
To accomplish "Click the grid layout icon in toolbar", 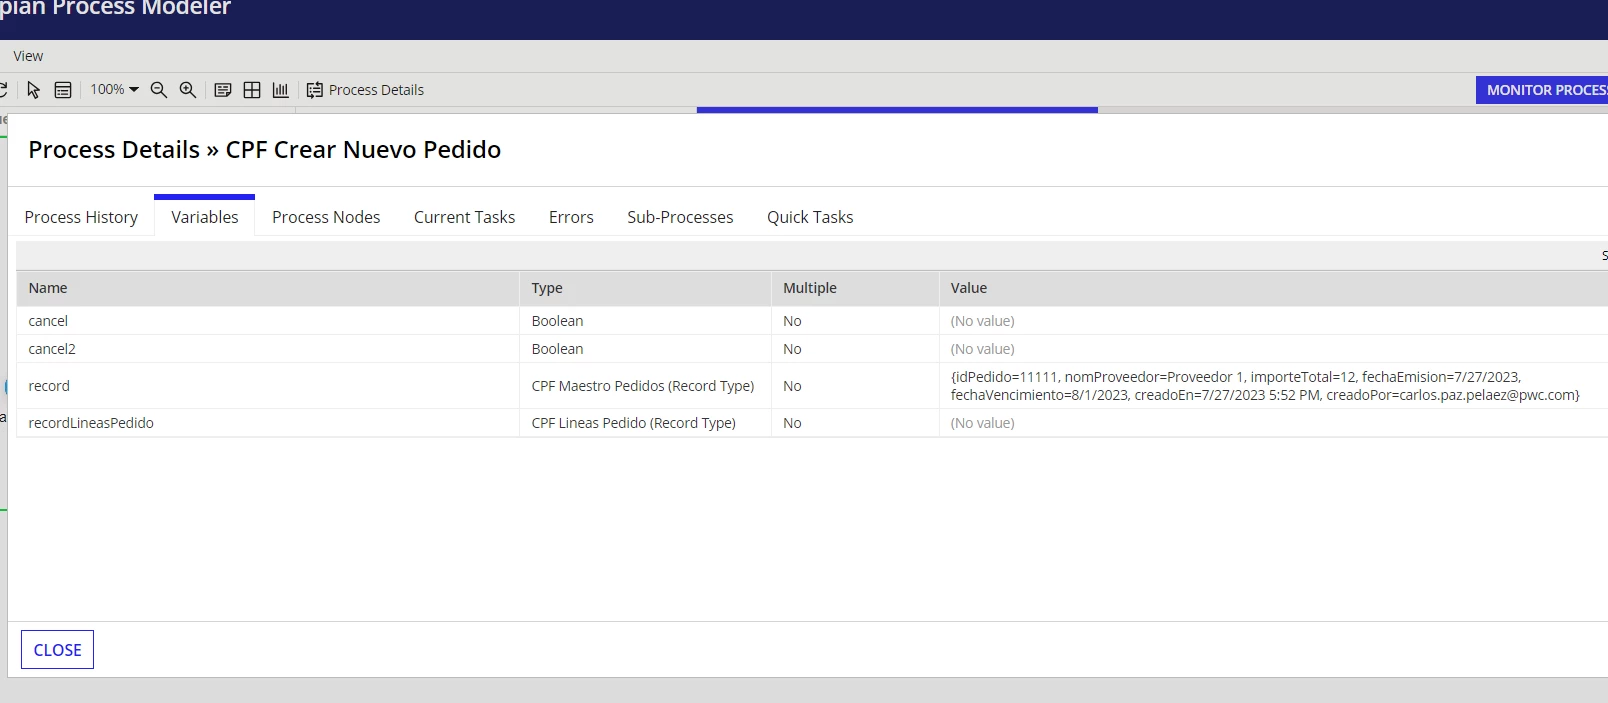I will 252,90.
